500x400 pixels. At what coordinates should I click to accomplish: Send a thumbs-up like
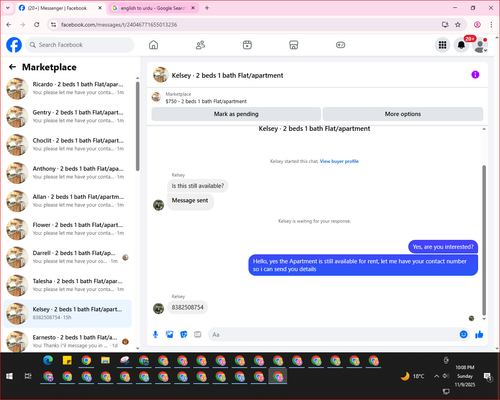(x=479, y=334)
